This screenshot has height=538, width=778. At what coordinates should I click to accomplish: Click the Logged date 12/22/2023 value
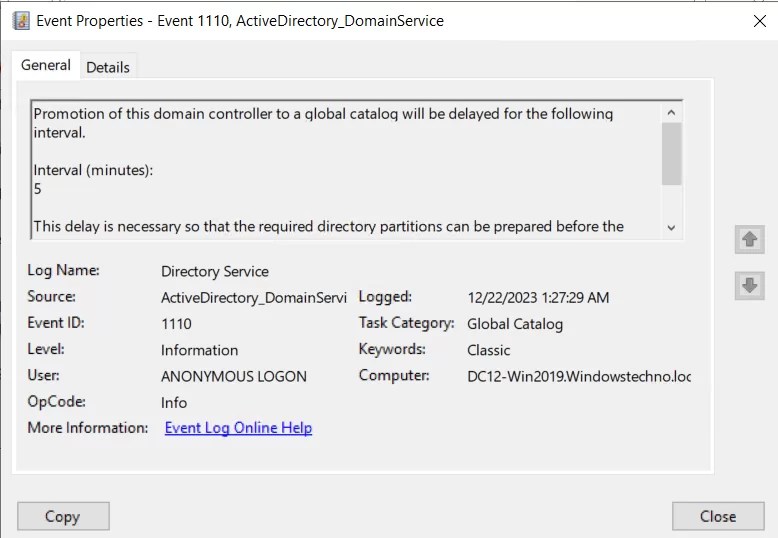pyautogui.click(x=538, y=297)
